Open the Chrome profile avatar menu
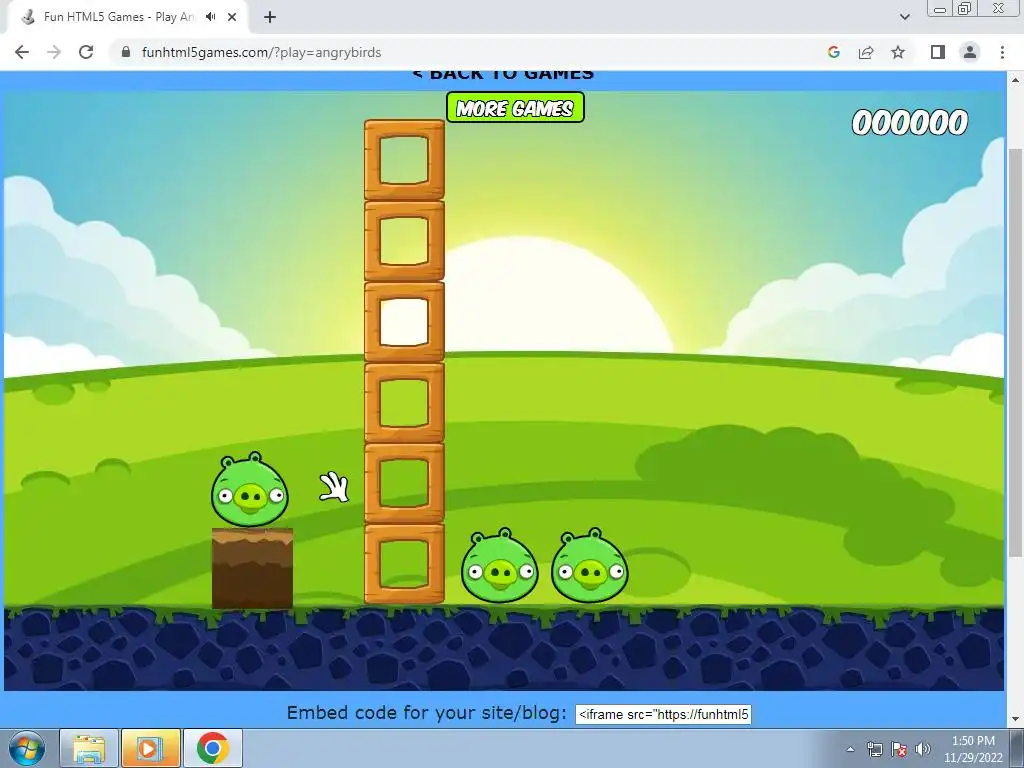 (x=970, y=52)
